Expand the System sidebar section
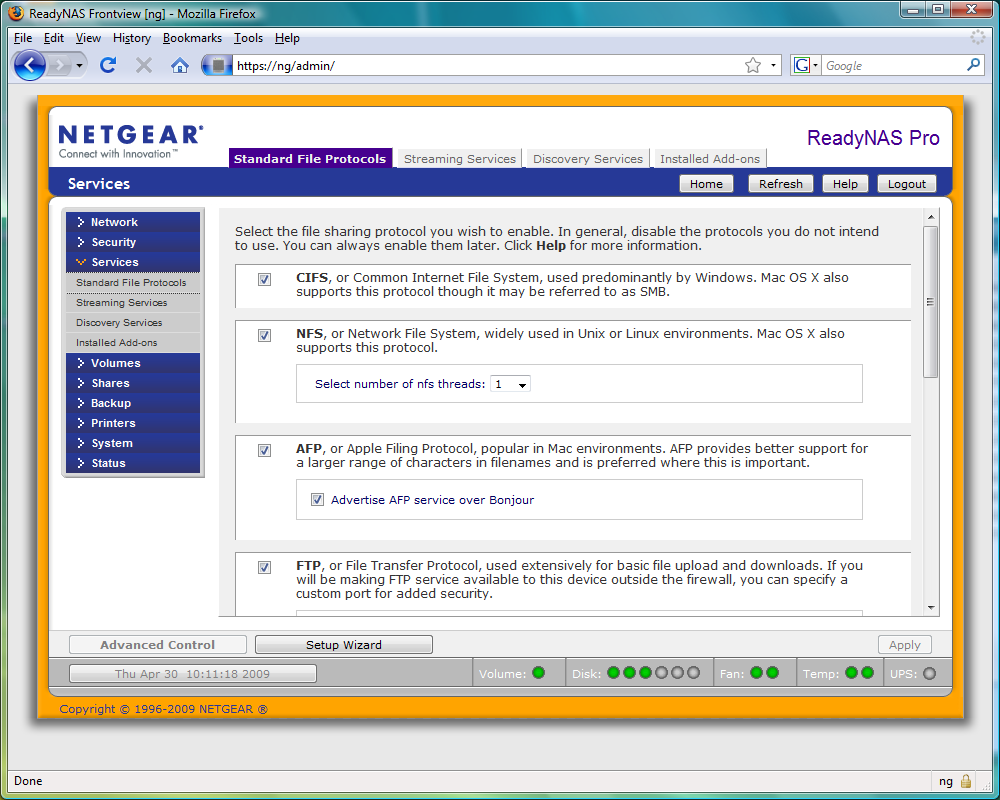1000x800 pixels. (x=133, y=443)
